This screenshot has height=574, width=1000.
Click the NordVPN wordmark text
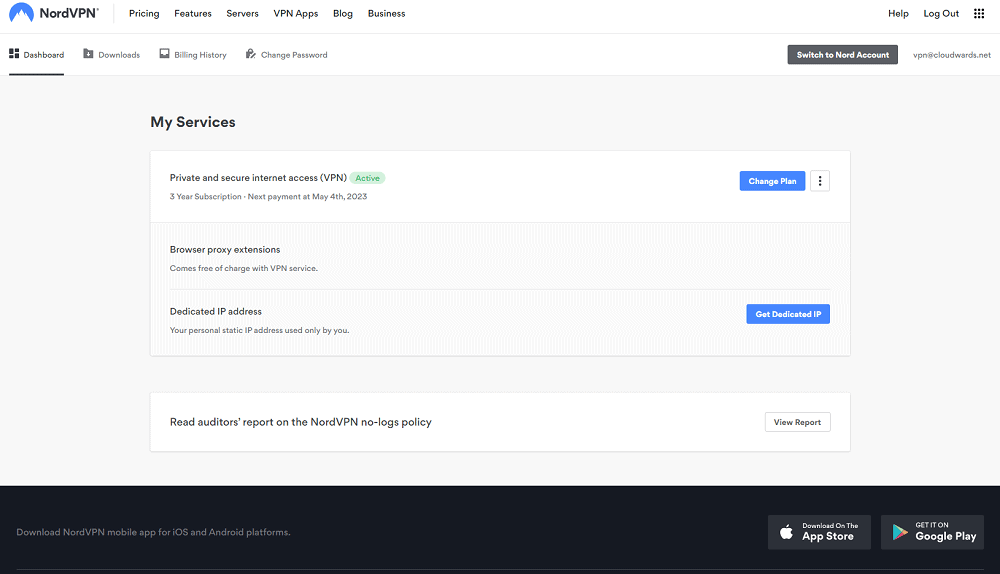(x=69, y=13)
